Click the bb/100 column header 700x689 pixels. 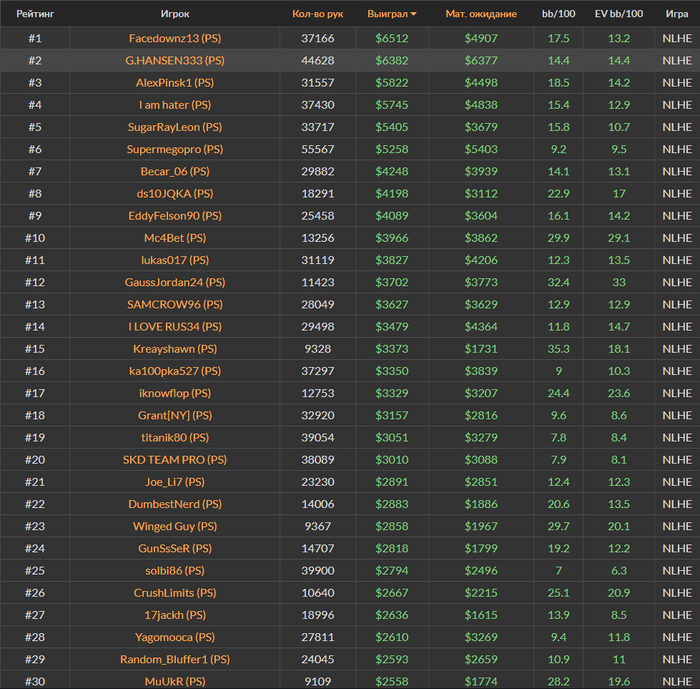[x=558, y=14]
